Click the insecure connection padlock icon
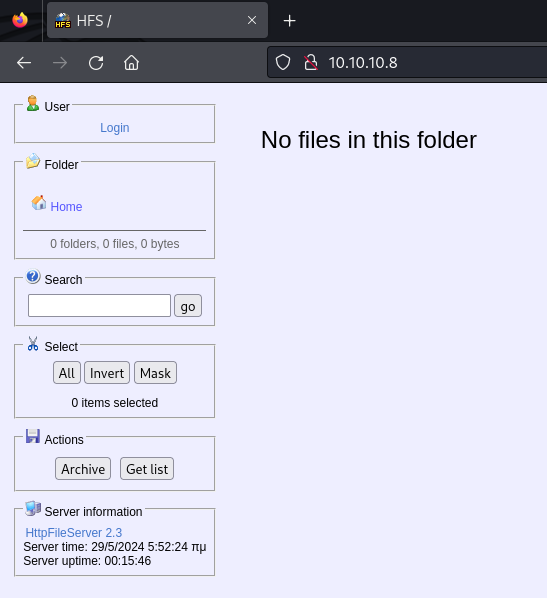 [311, 62]
